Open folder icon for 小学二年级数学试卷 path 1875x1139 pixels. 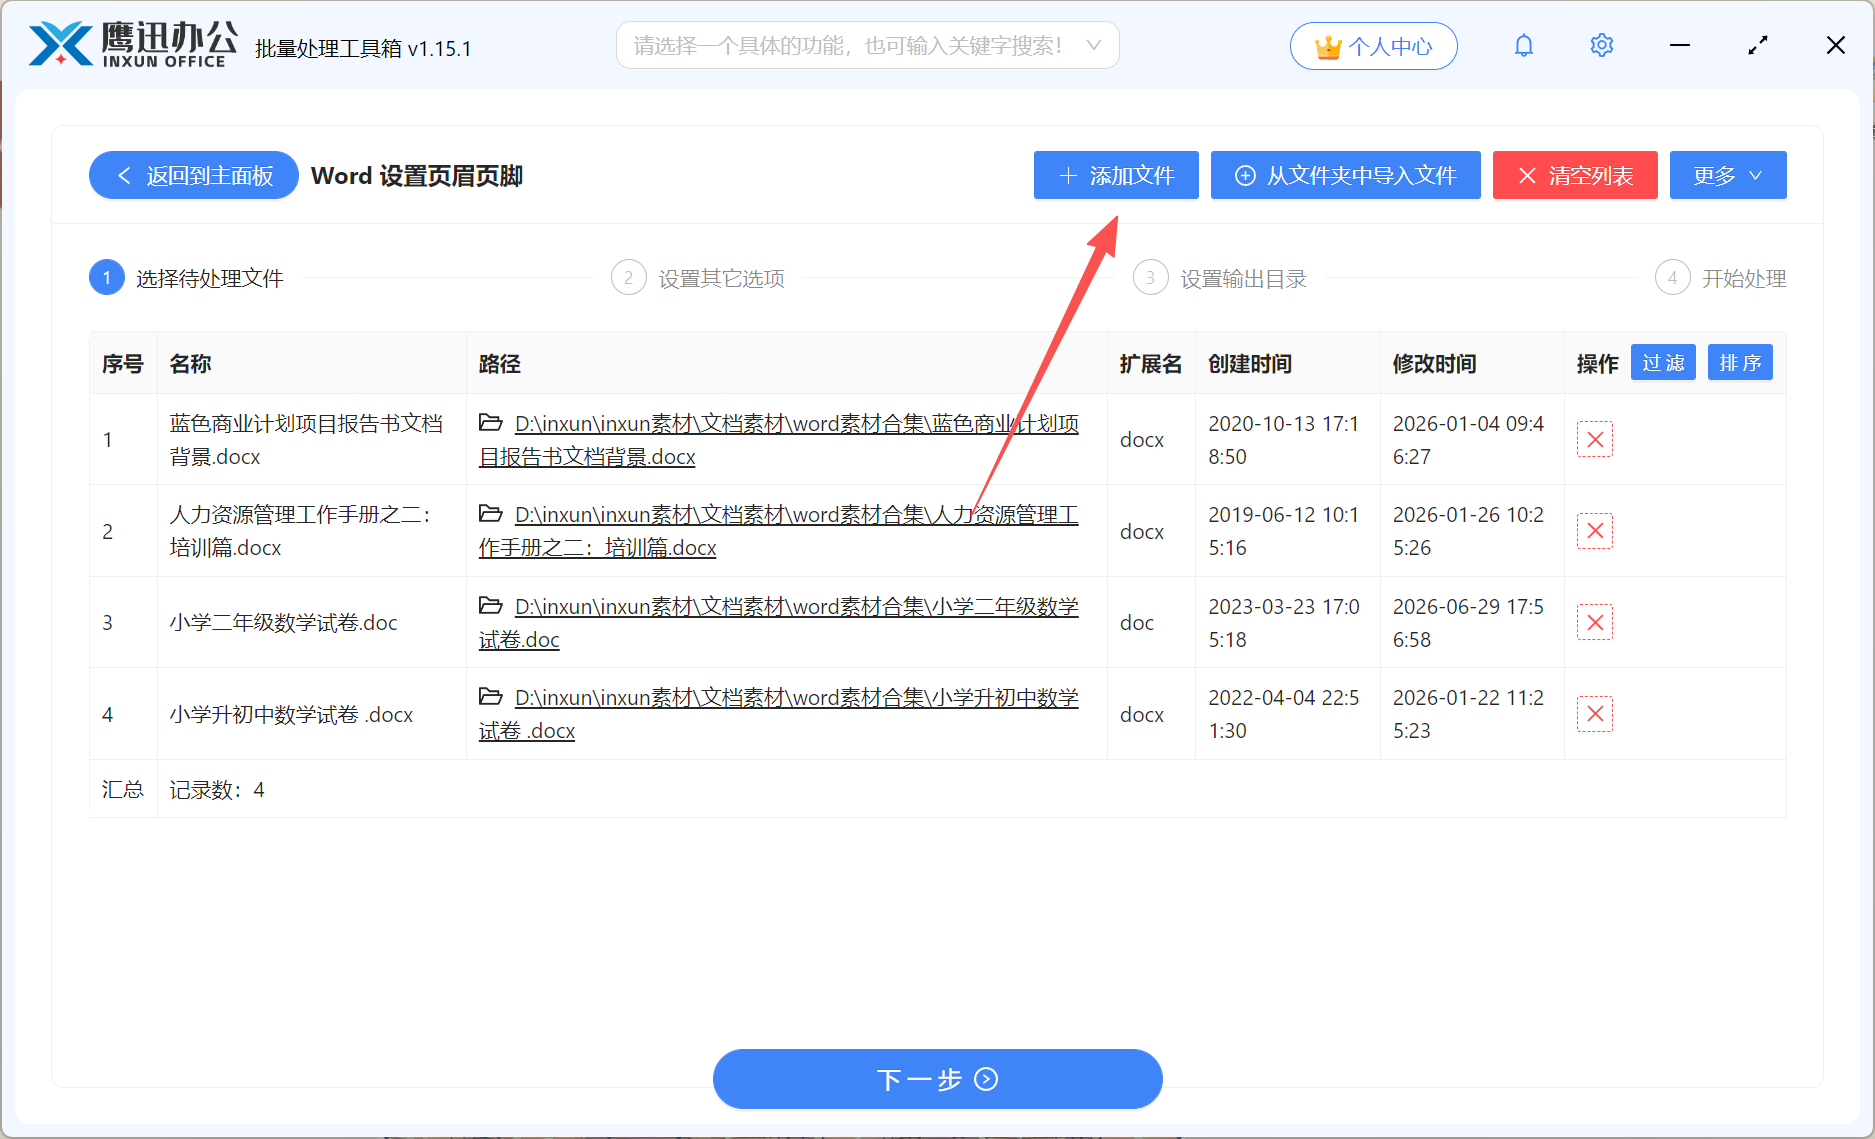click(490, 605)
